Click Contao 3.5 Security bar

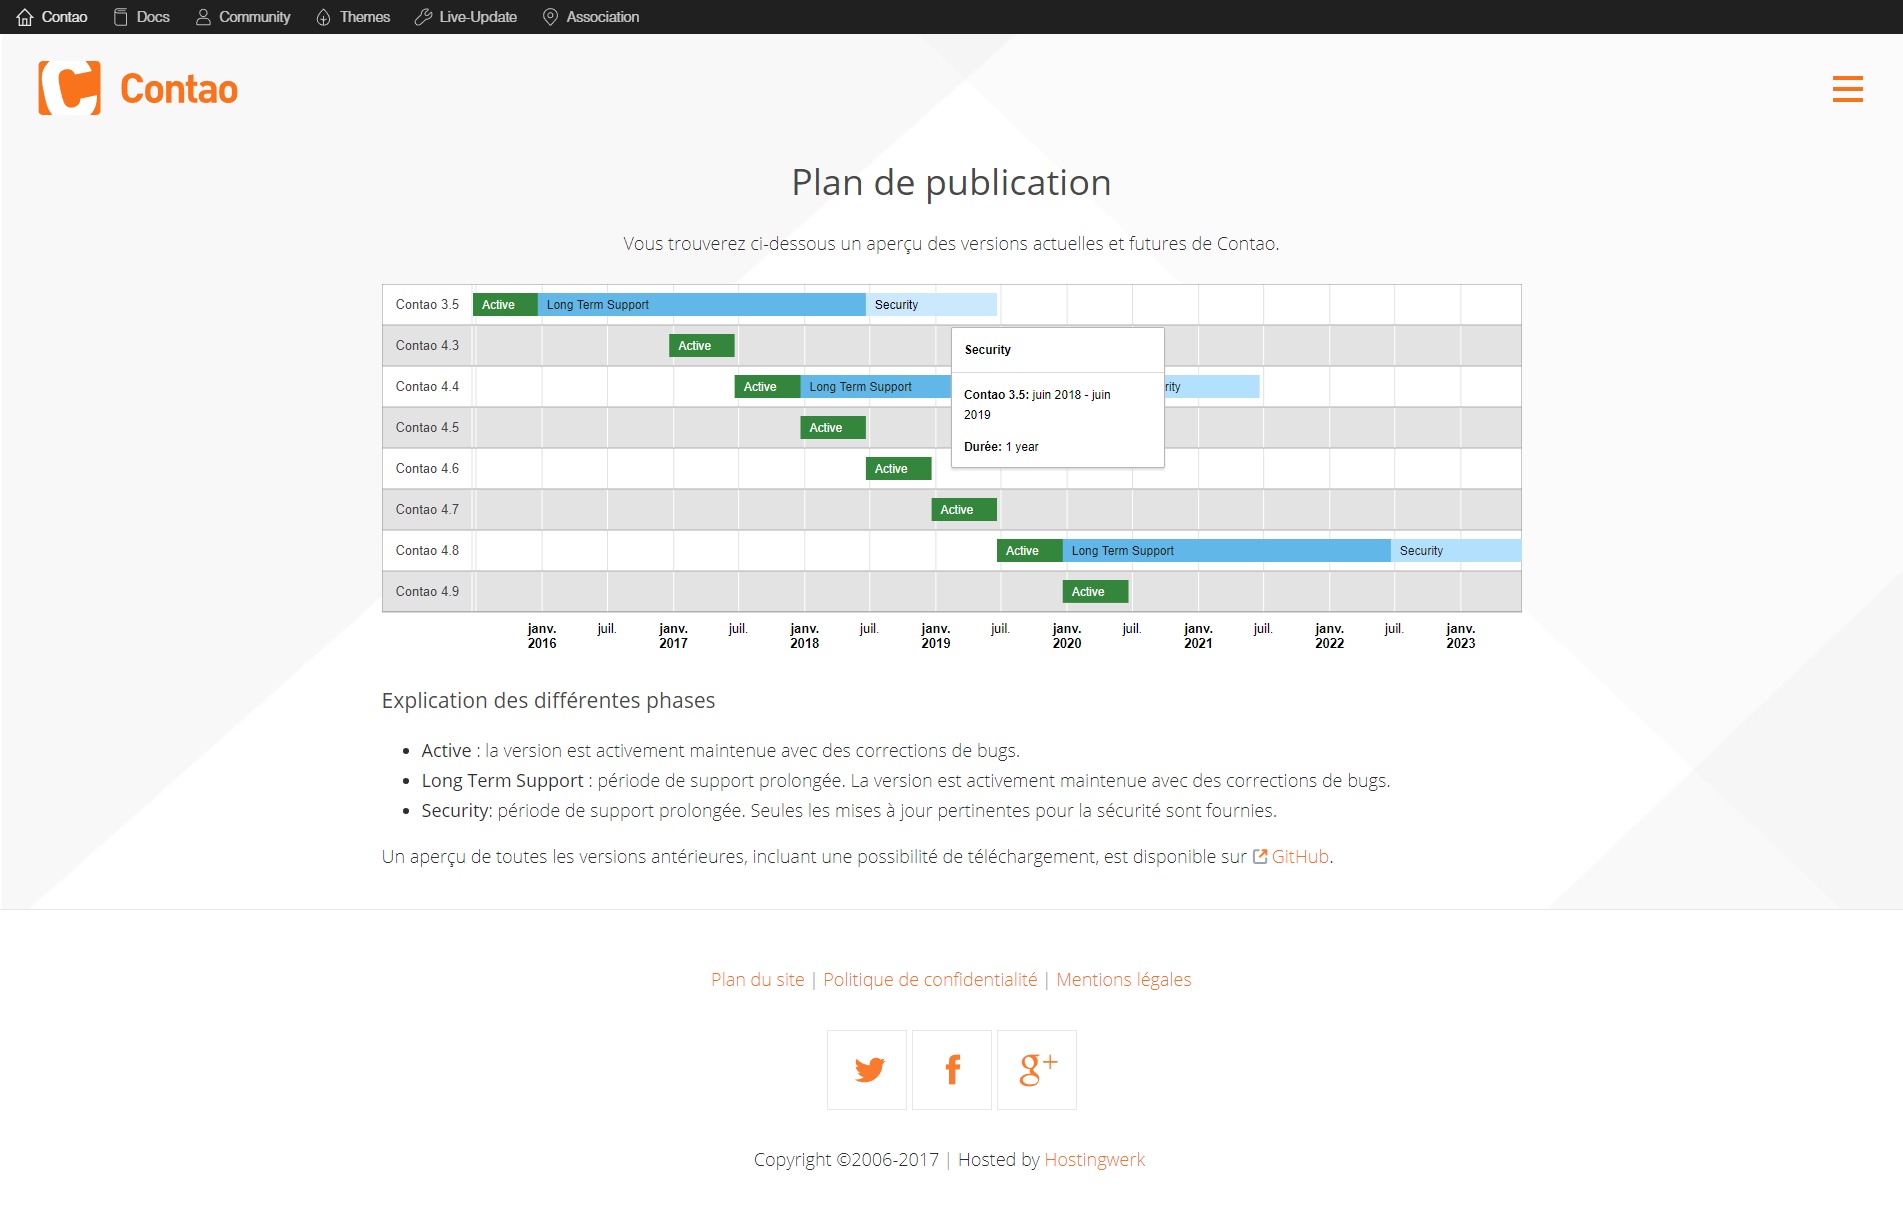(x=931, y=305)
